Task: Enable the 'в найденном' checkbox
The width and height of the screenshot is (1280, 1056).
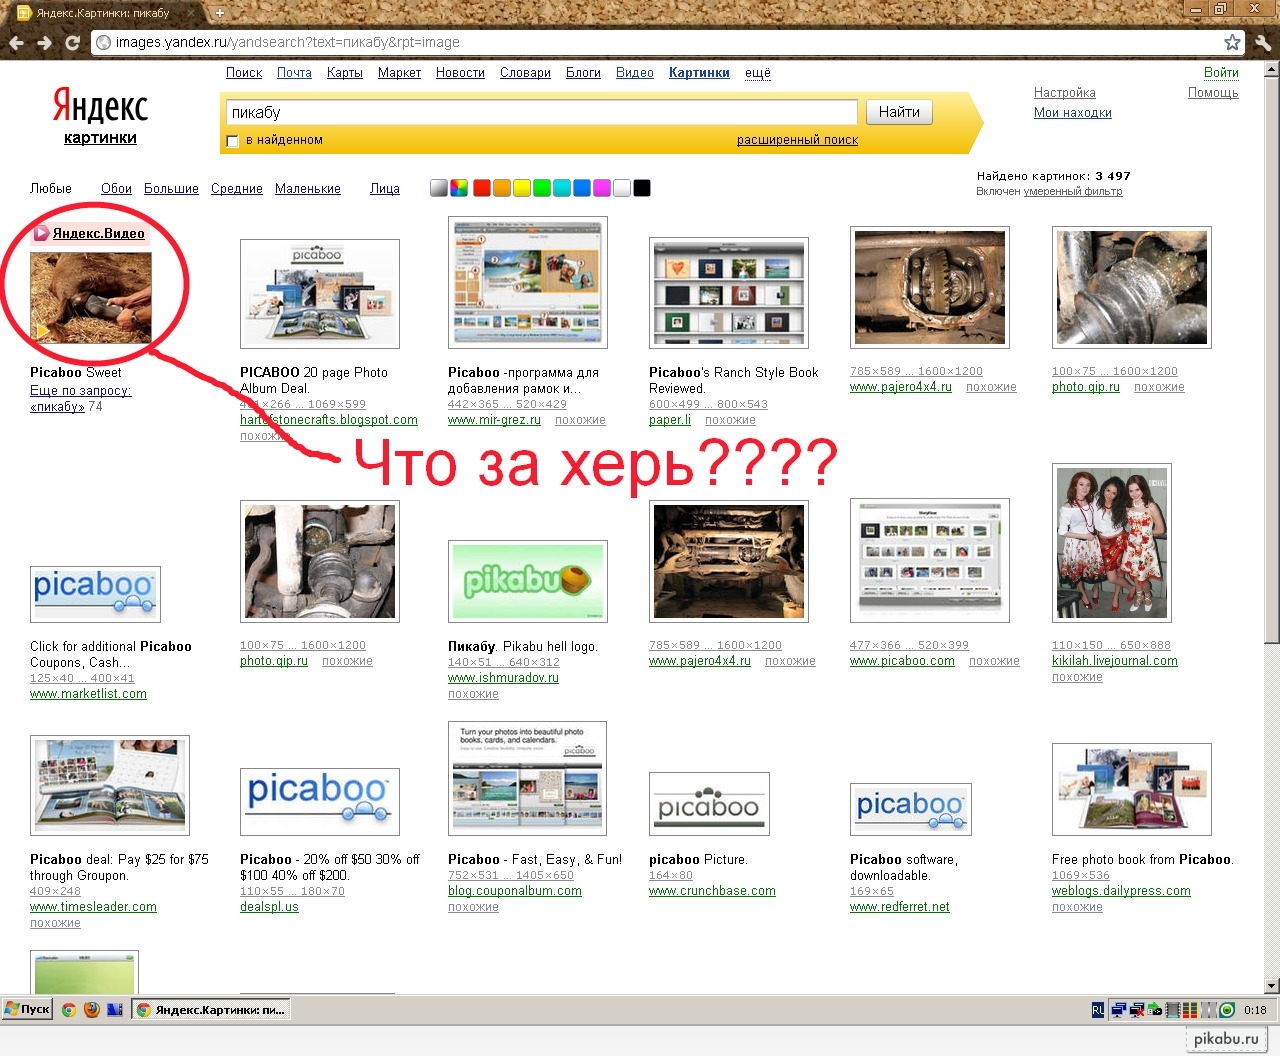Action: click(233, 141)
